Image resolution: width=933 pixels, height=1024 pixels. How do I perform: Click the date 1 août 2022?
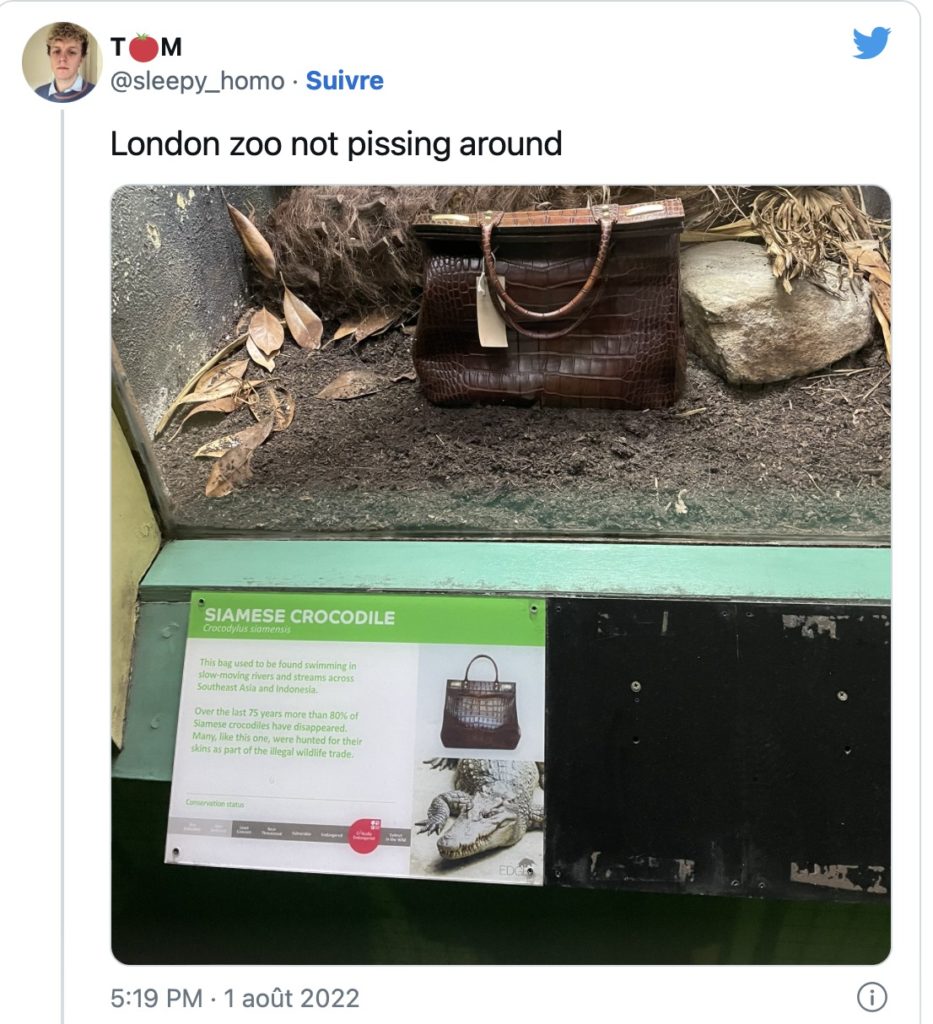coord(291,998)
